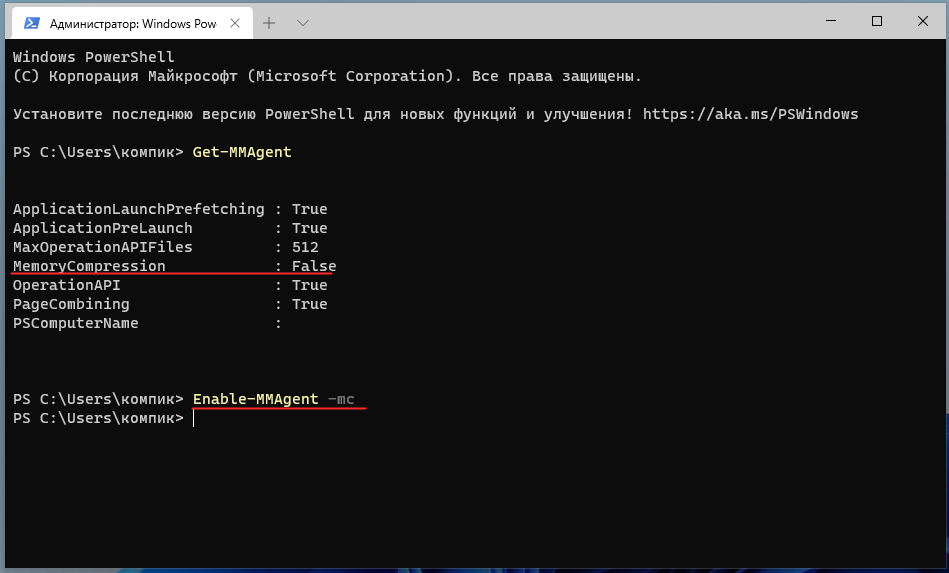The image size is (949, 573).
Task: Open a new tab with plus button
Action: click(x=269, y=22)
